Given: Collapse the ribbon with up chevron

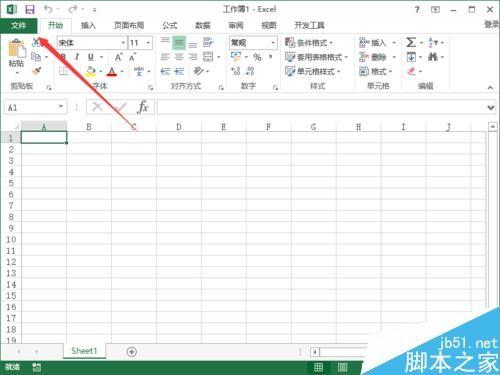Looking at the screenshot, I should tap(490, 88).
